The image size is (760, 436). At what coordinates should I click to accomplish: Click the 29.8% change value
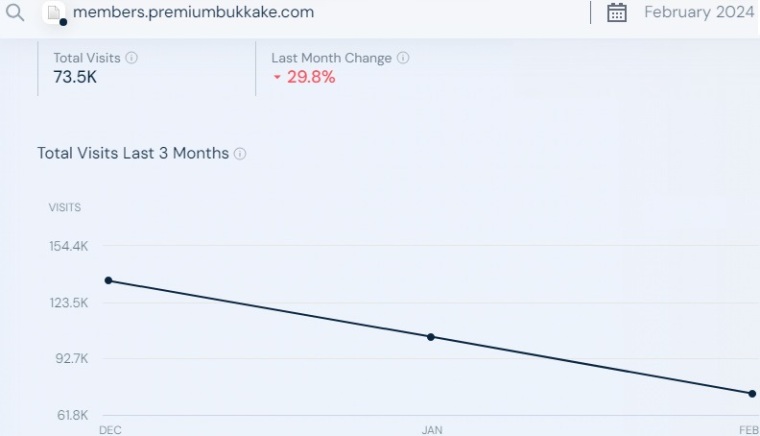pyautogui.click(x=311, y=77)
